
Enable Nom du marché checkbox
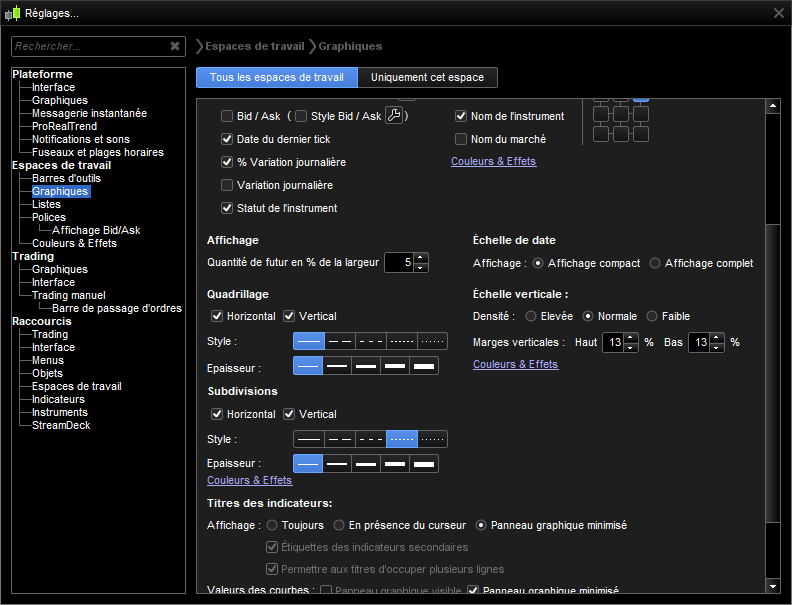(461, 139)
